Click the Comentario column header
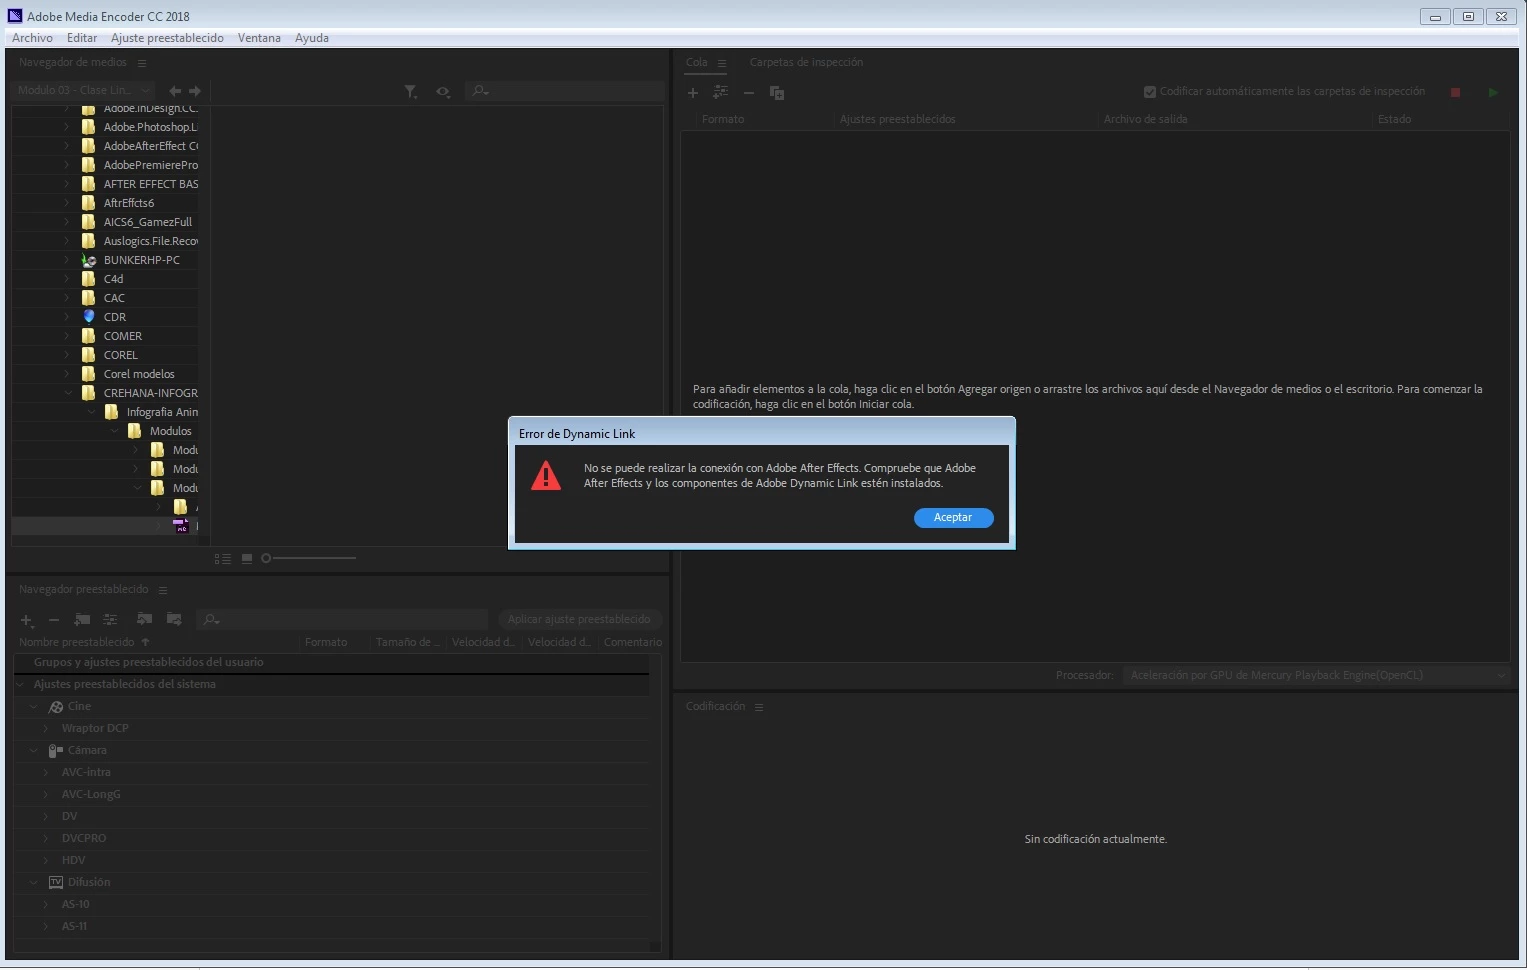 point(633,642)
